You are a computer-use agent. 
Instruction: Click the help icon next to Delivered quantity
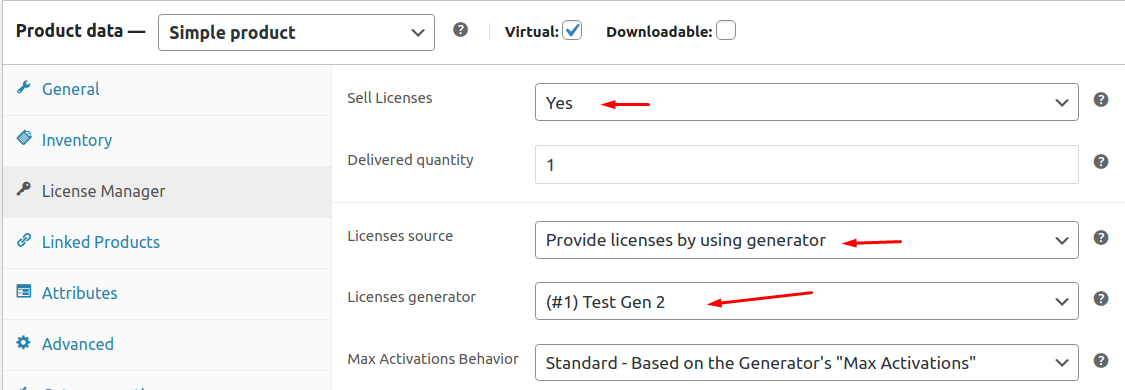(1101, 162)
